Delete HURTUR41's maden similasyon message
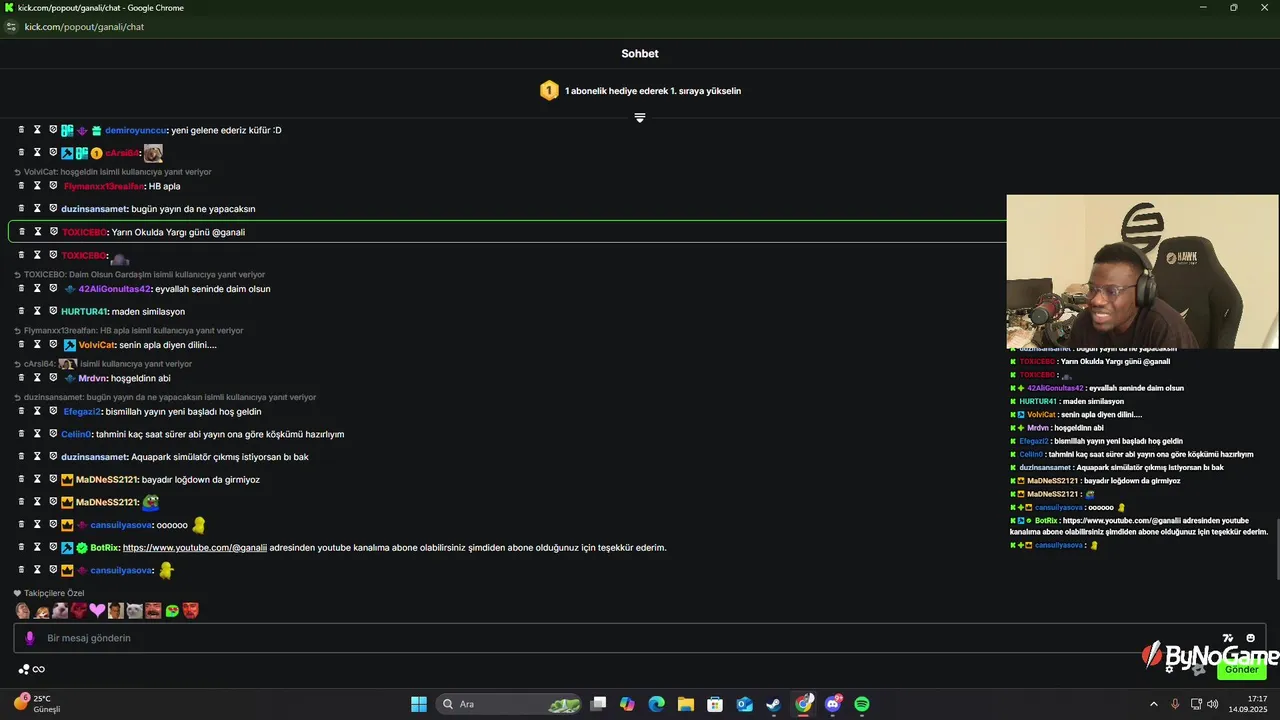The height and width of the screenshot is (720, 1280). pyautogui.click(x=21, y=311)
